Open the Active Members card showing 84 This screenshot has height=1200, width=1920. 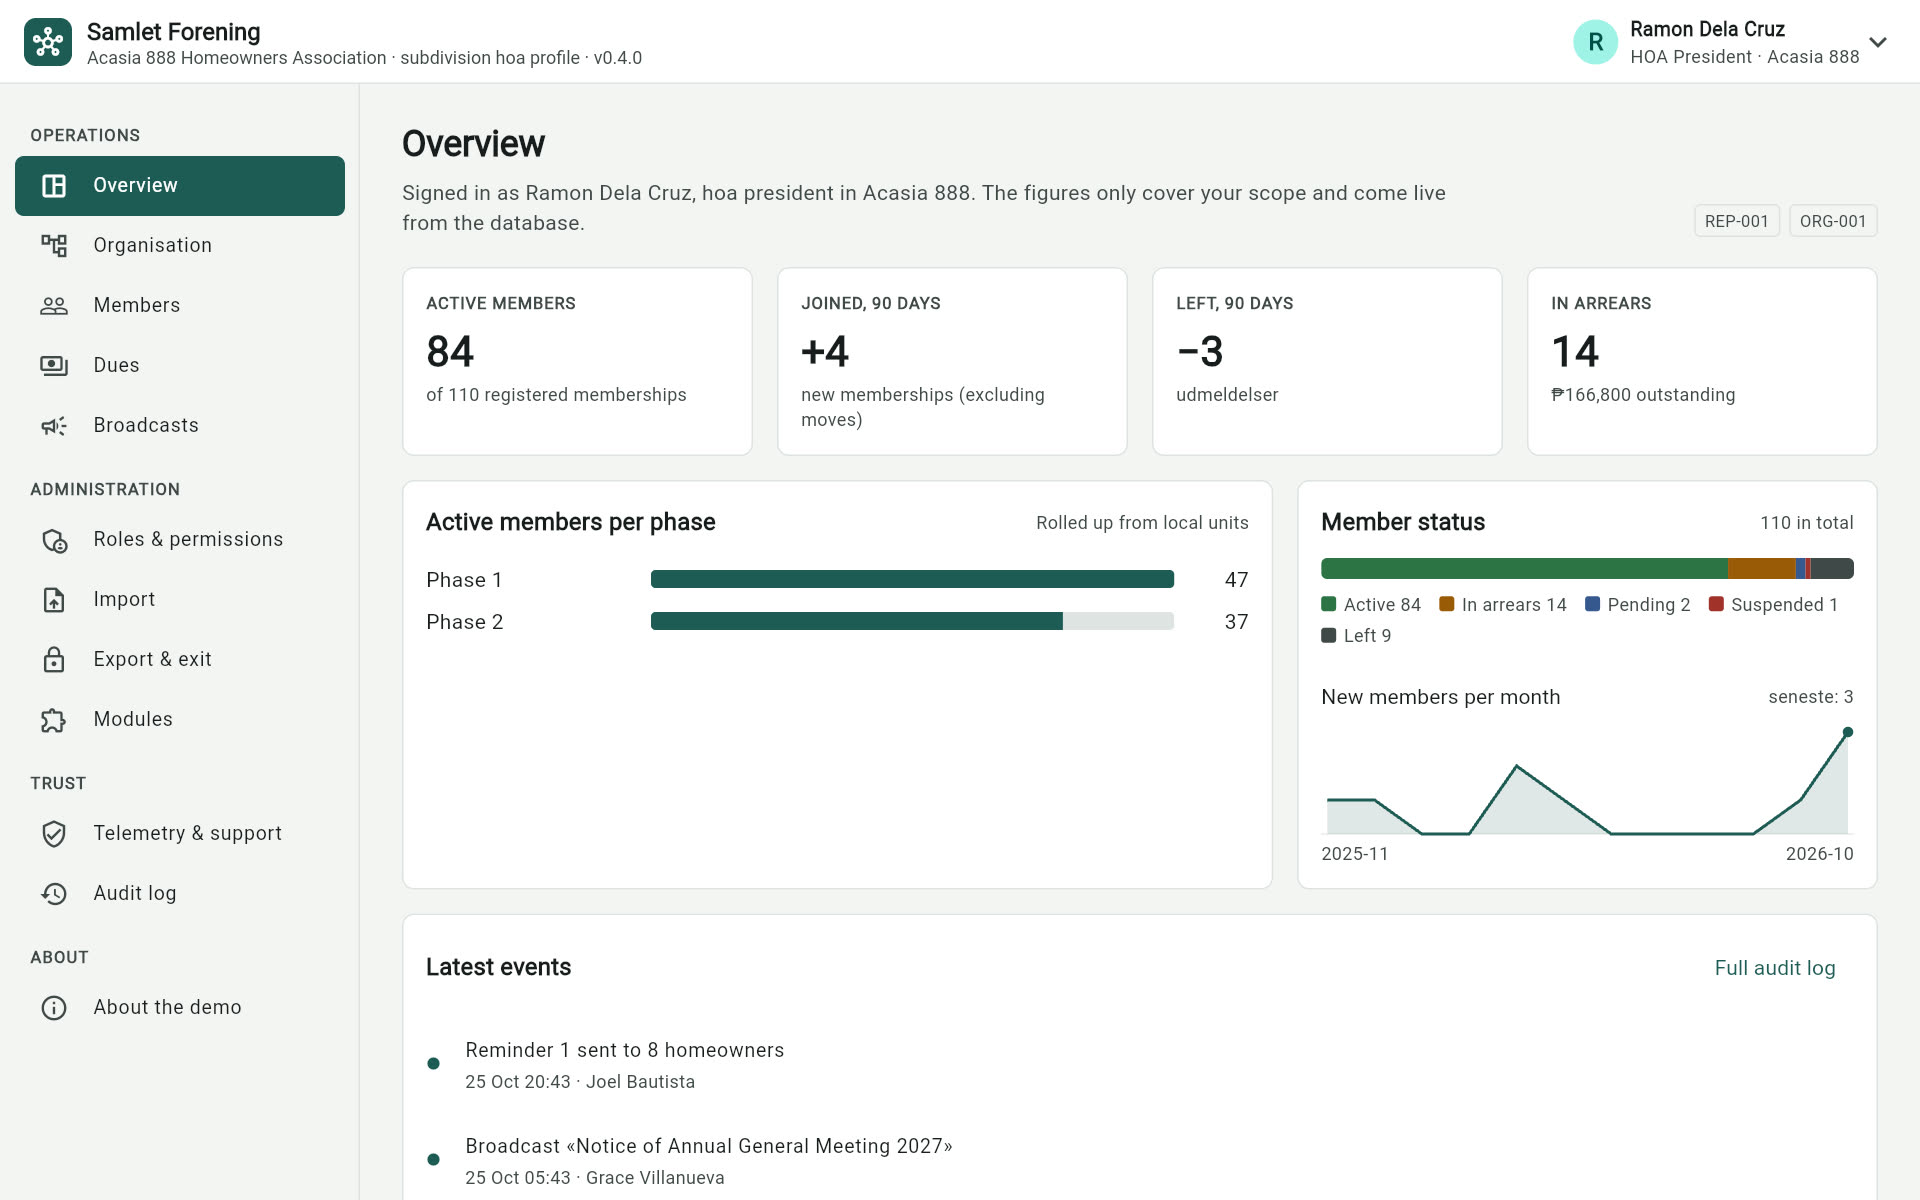point(577,361)
